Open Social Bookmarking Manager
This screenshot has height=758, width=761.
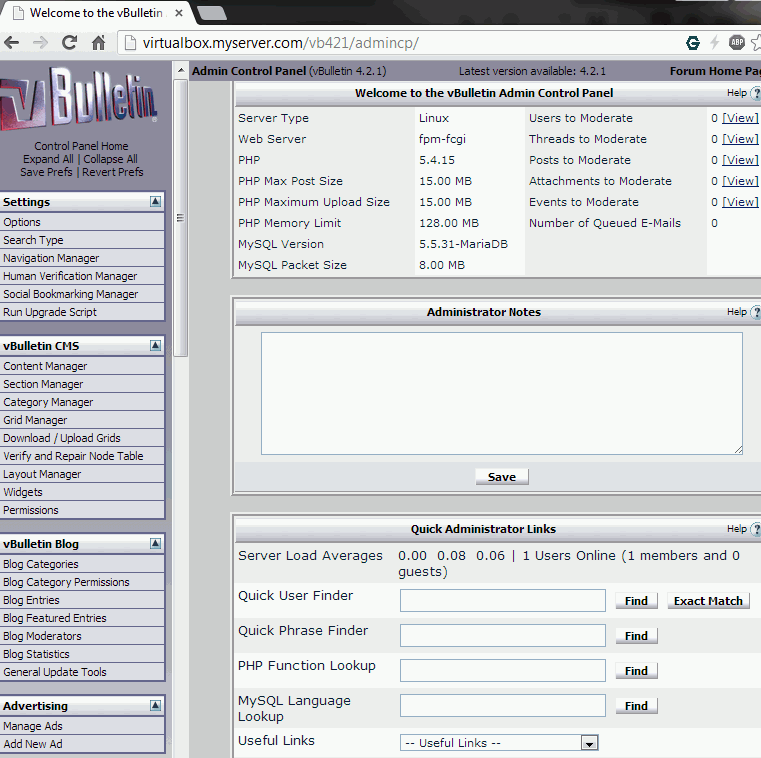pyautogui.click(x=82, y=294)
